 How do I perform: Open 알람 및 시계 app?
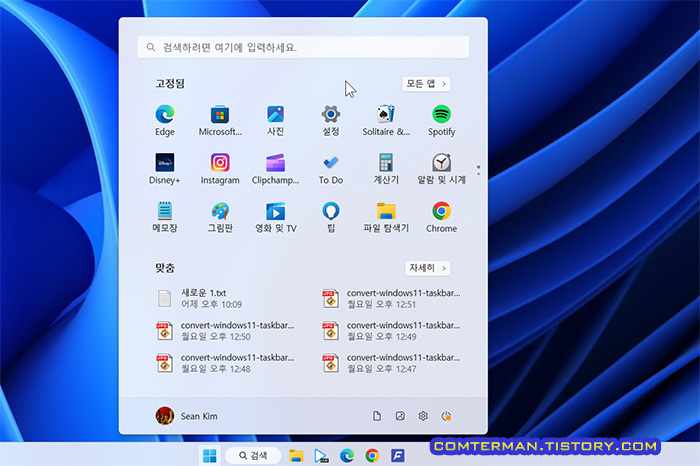442,169
